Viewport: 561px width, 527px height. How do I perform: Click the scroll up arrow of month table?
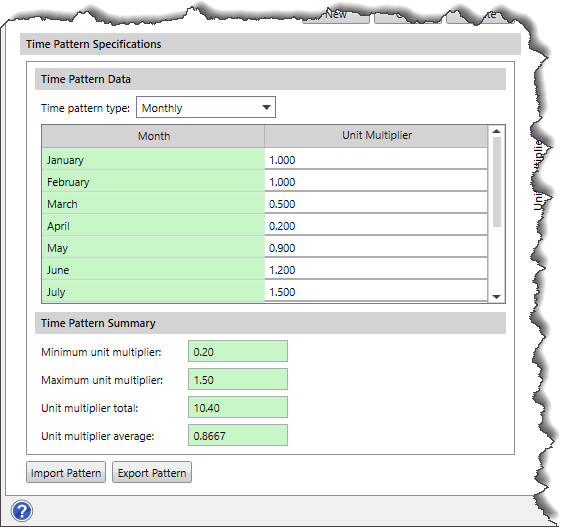[496, 131]
